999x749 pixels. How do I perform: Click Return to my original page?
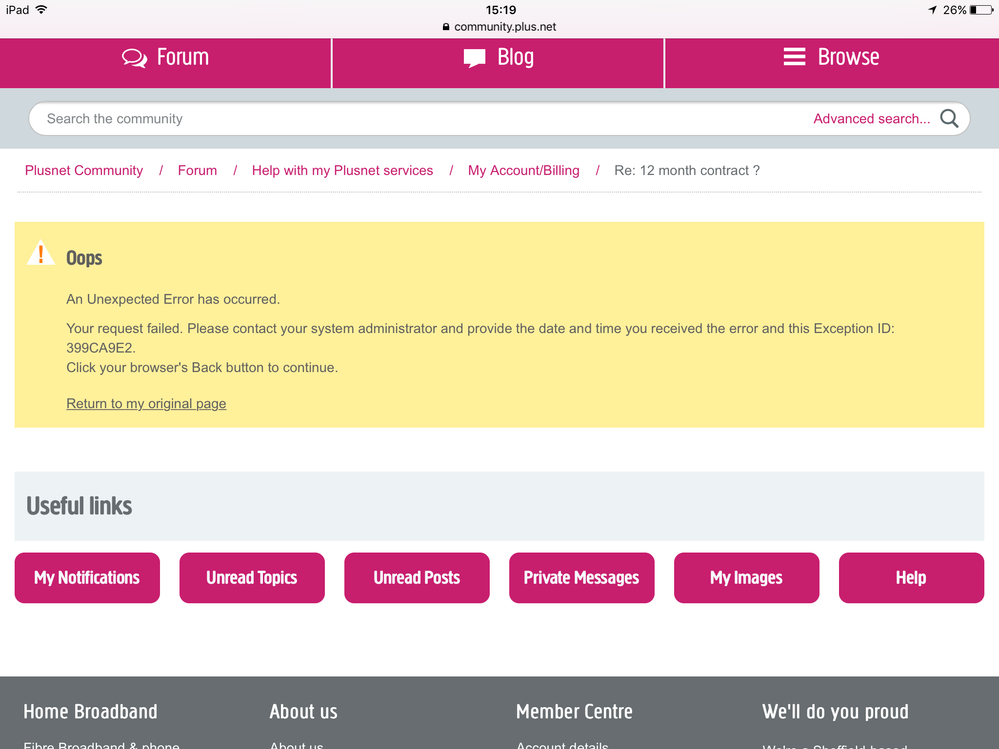point(146,404)
